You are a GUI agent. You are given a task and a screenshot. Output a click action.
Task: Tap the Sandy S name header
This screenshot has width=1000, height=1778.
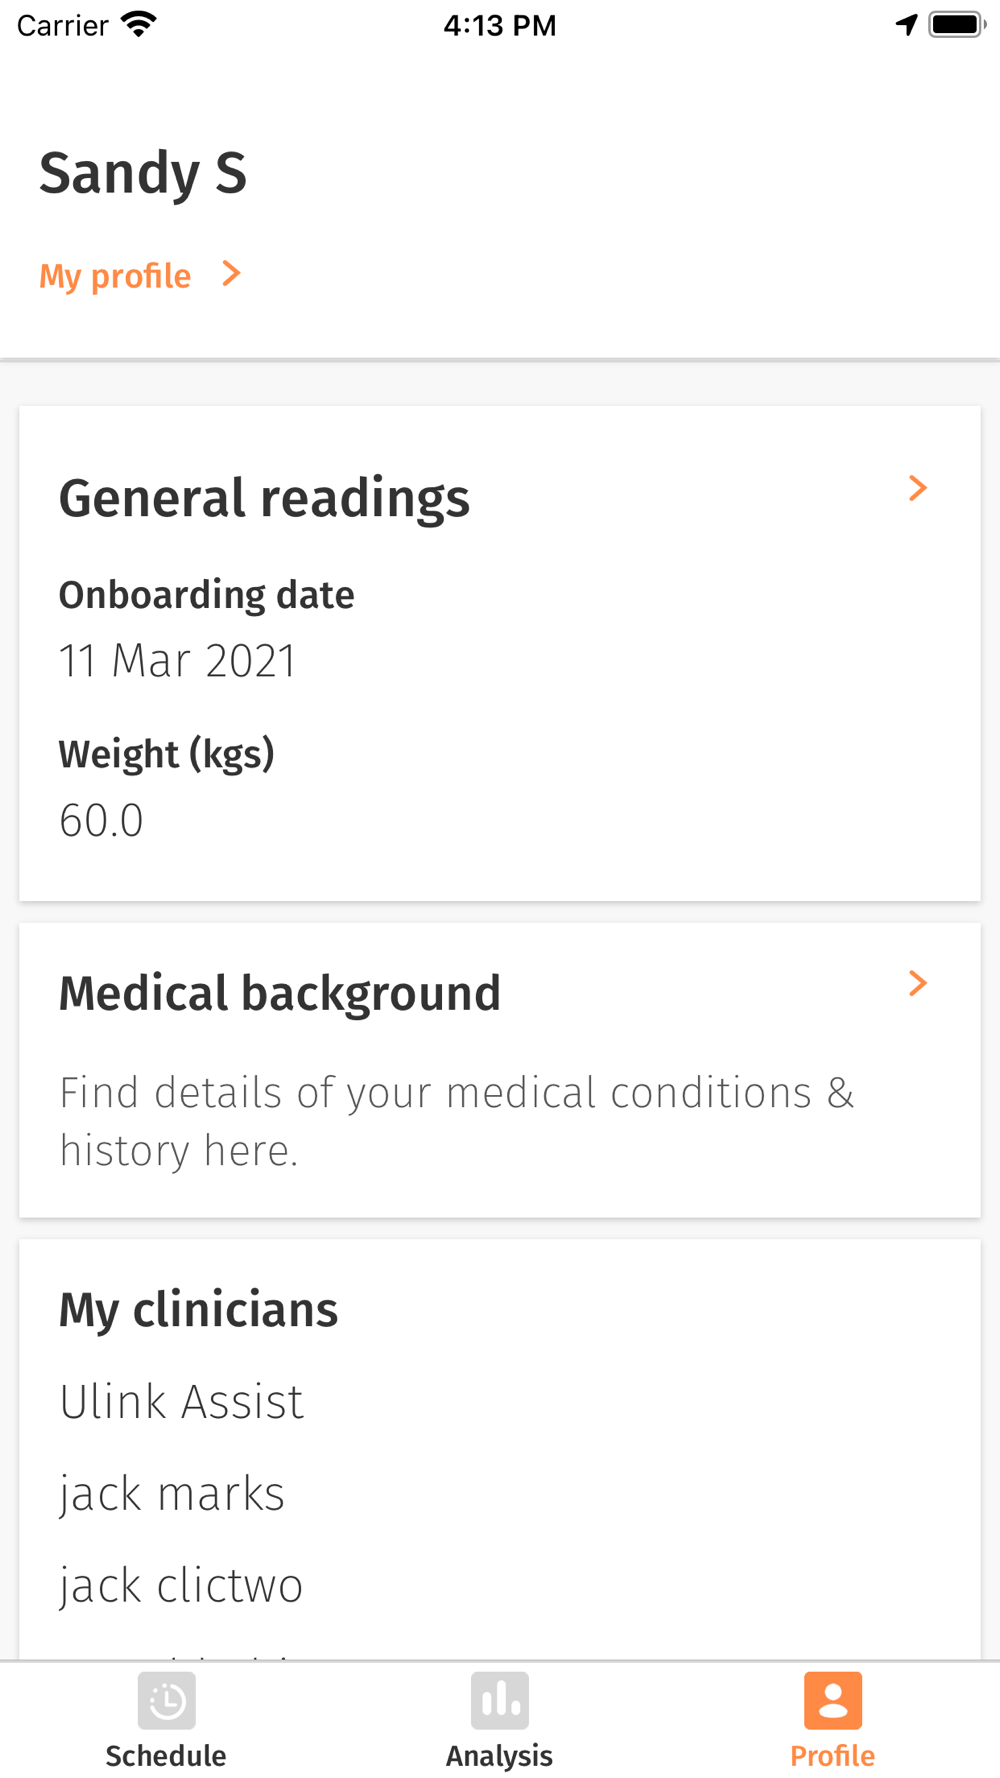pos(143,174)
